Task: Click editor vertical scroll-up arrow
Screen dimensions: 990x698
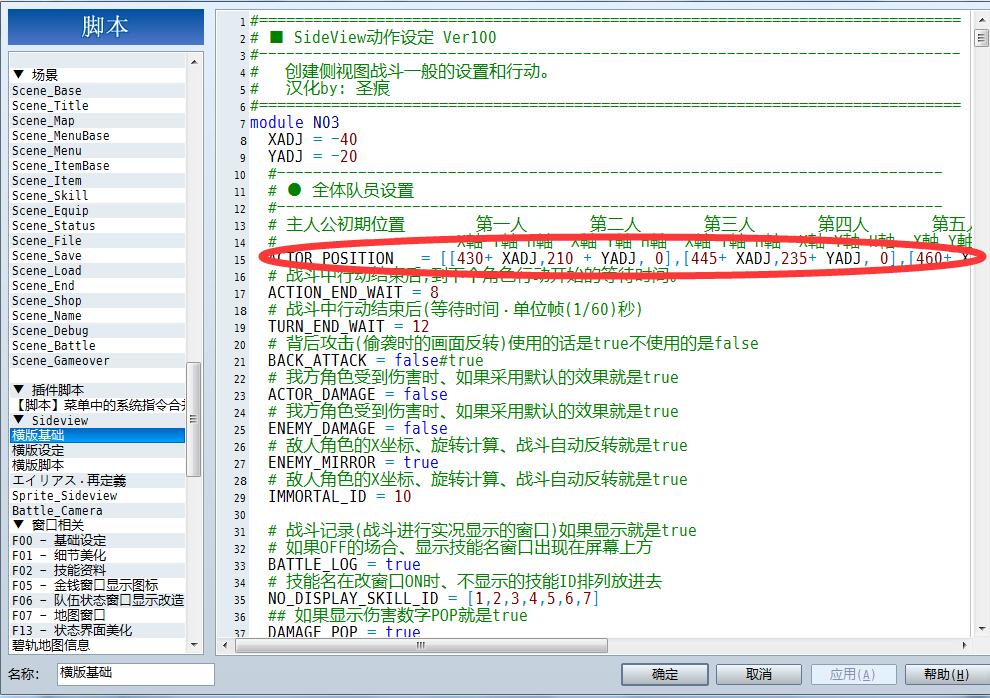Action: pos(981,20)
